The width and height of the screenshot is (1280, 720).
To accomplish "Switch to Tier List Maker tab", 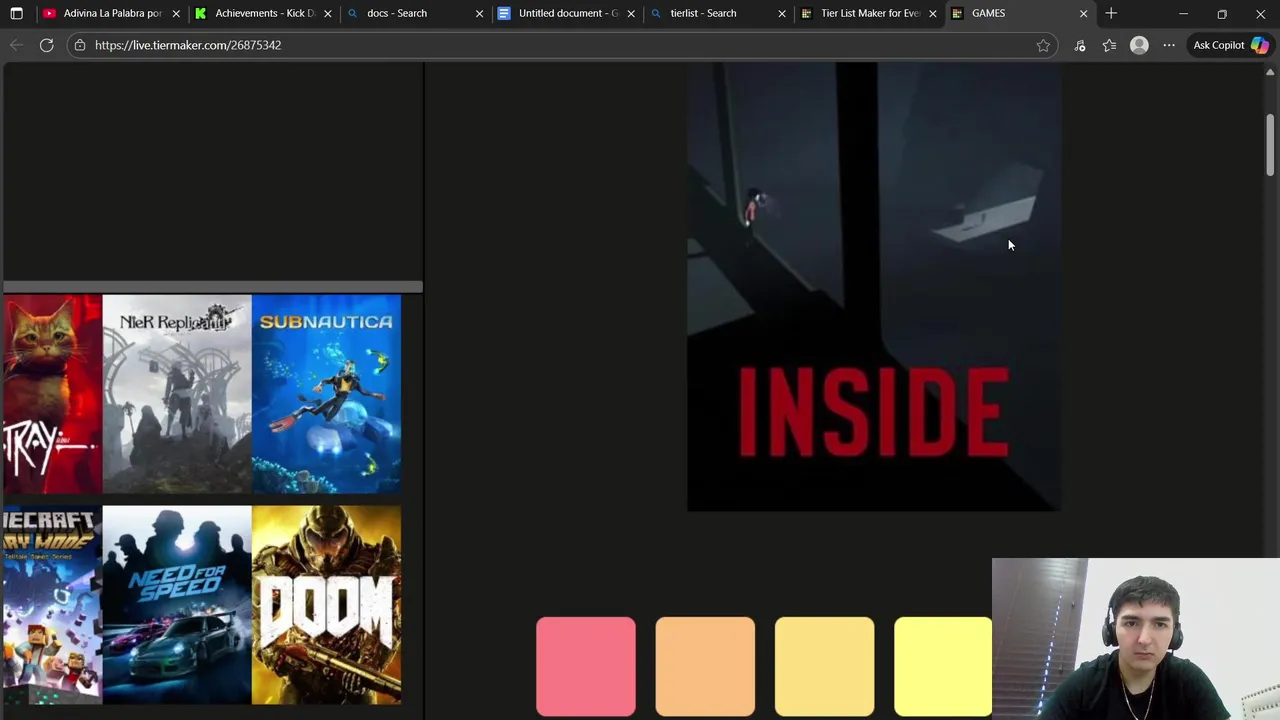I will point(870,13).
